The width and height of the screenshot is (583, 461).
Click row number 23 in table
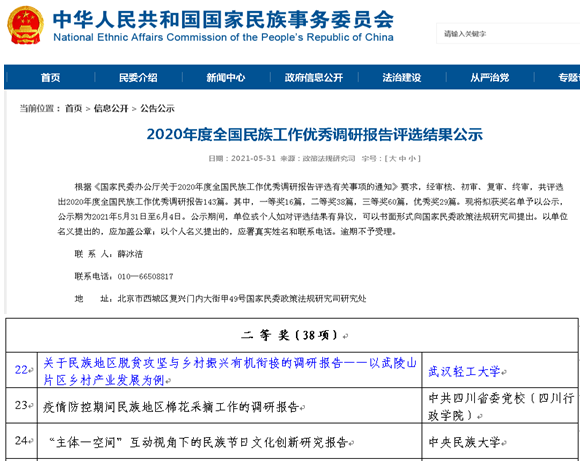[x=22, y=405]
